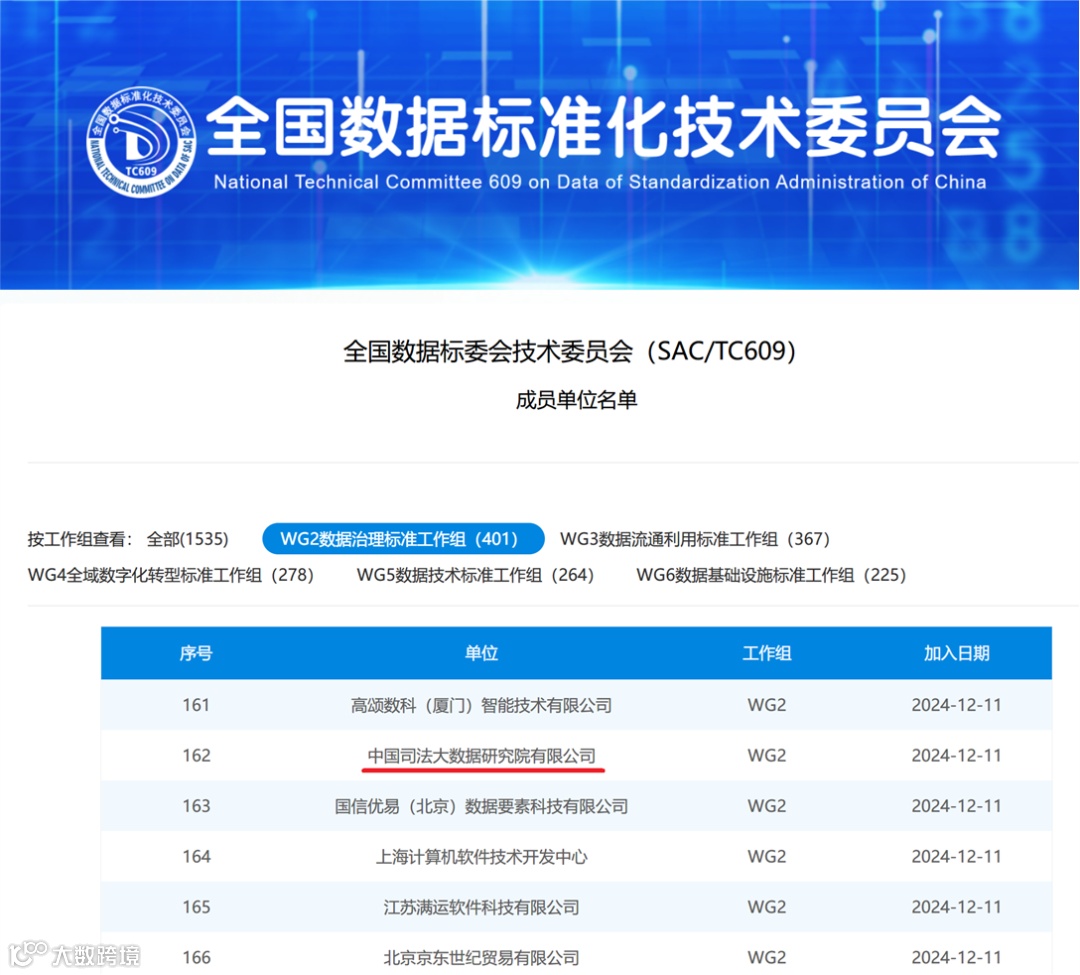Click row number 162

pyautogui.click(x=196, y=756)
